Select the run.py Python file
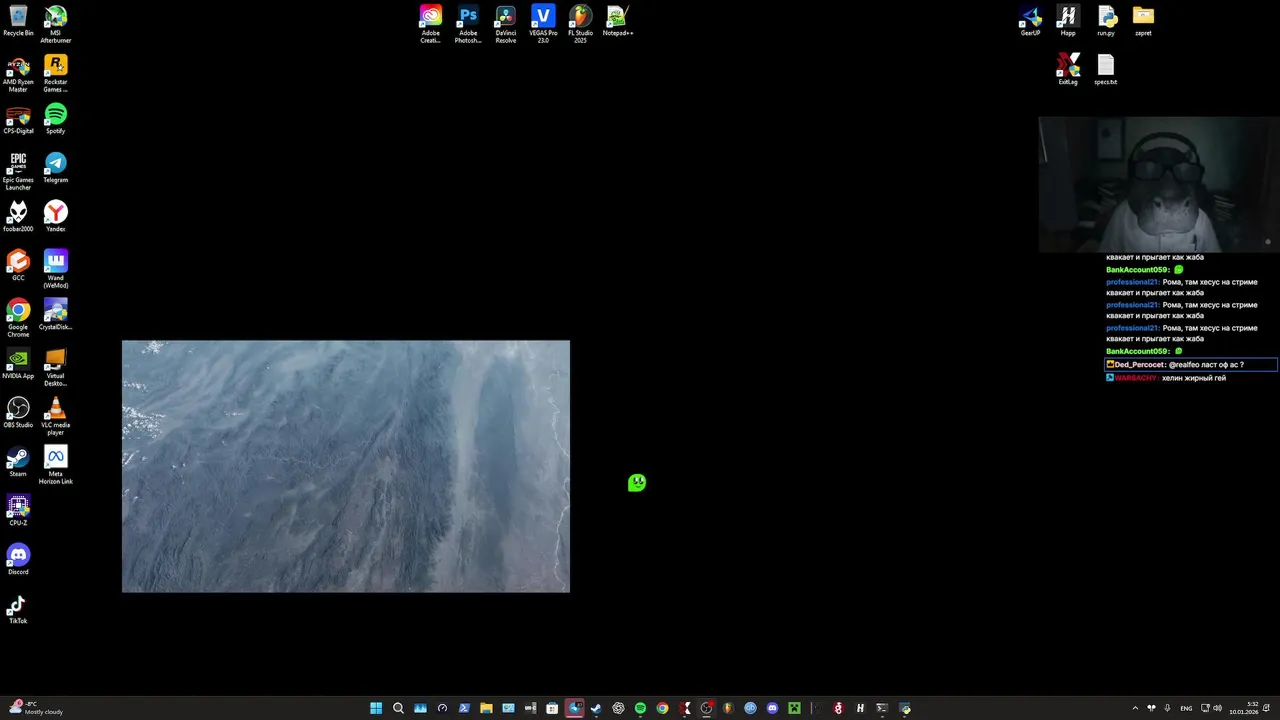 [x=1106, y=21]
